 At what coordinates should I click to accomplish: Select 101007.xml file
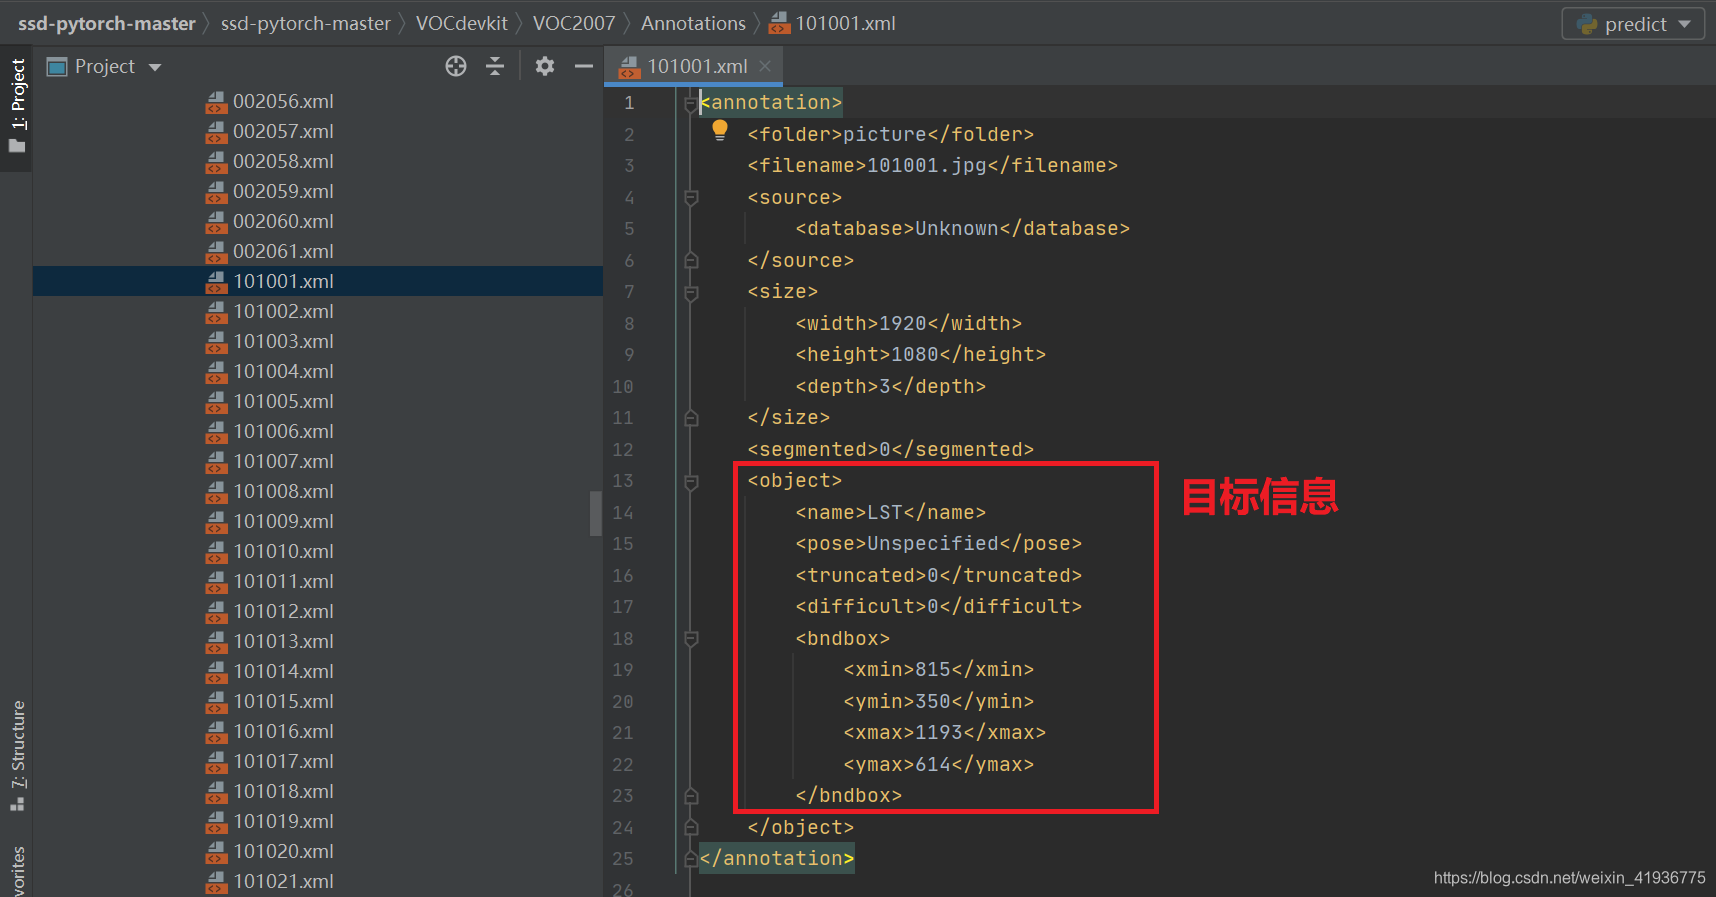point(283,461)
